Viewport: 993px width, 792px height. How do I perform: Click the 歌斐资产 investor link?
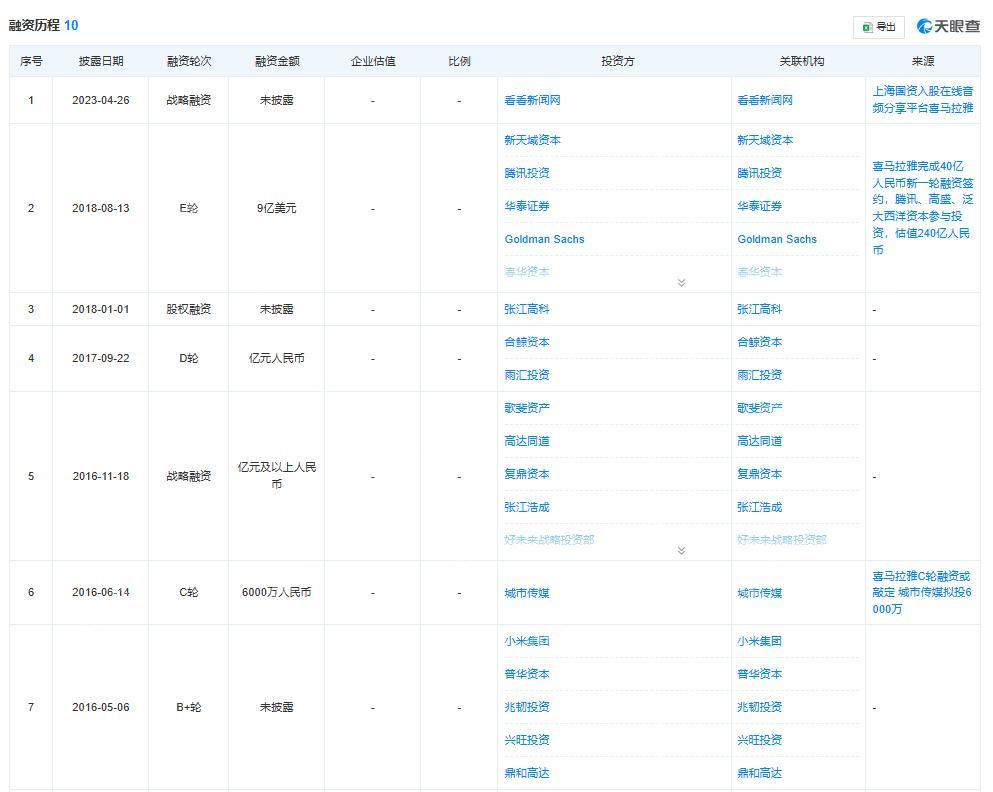(x=528, y=407)
